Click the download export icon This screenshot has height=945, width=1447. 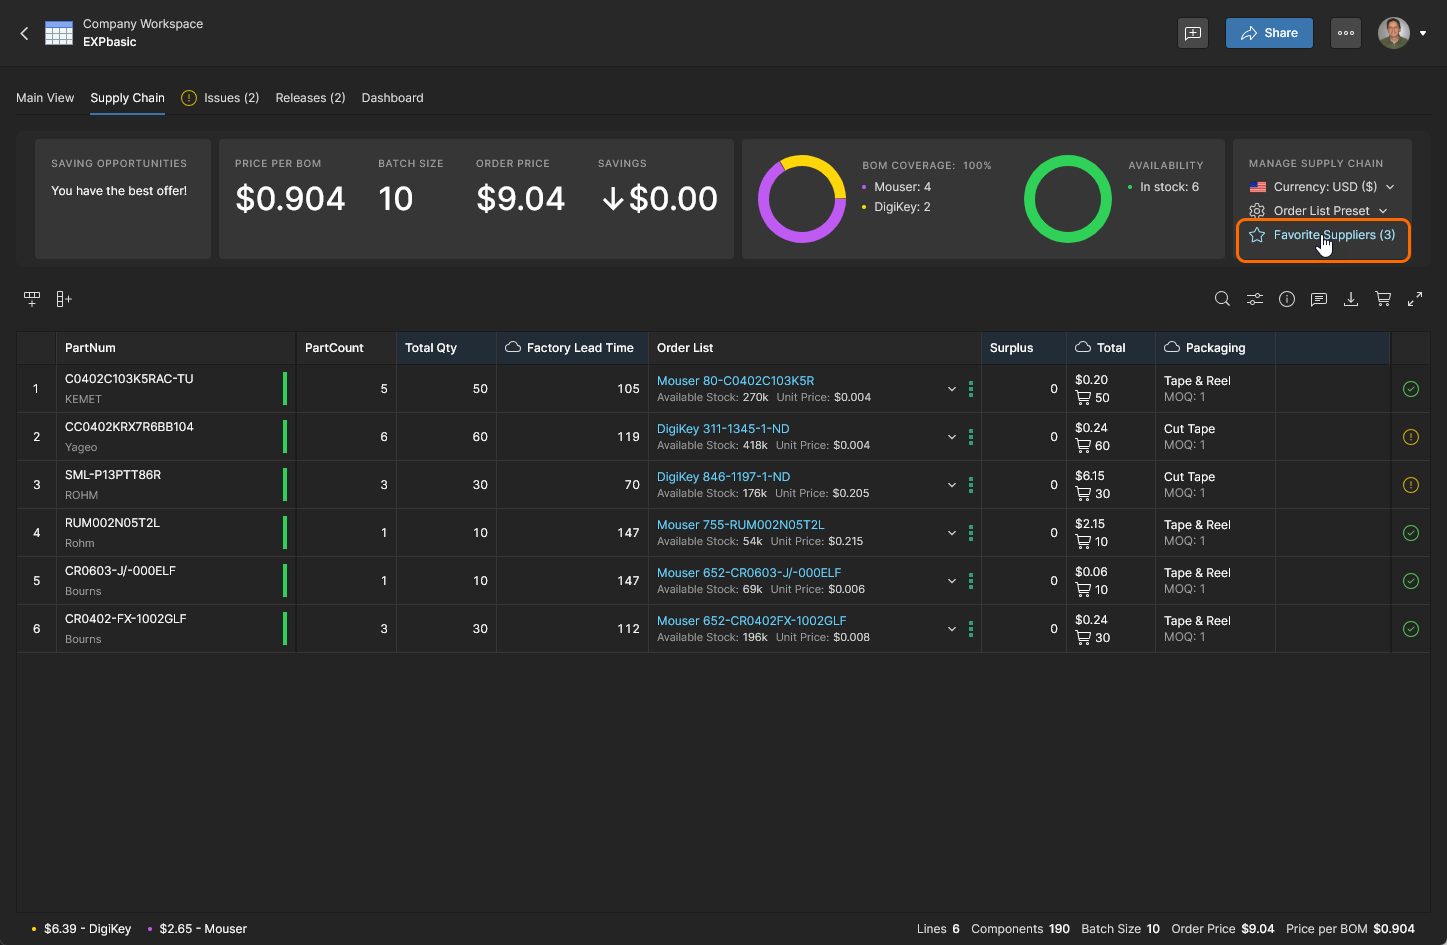click(1351, 299)
